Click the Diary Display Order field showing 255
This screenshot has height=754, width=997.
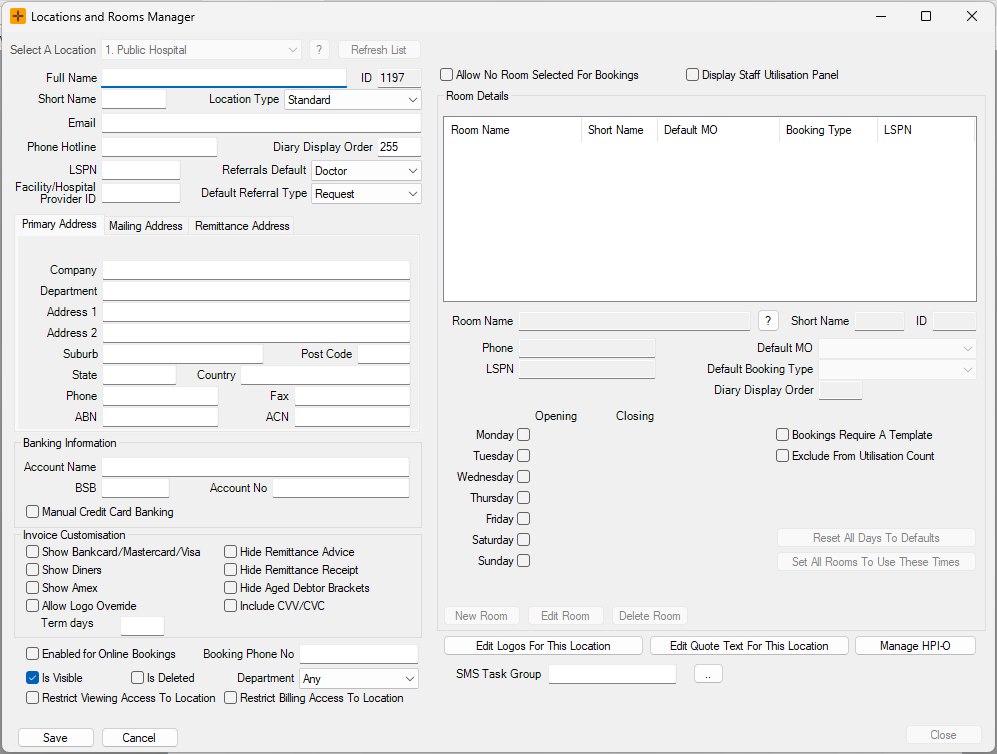(x=399, y=147)
